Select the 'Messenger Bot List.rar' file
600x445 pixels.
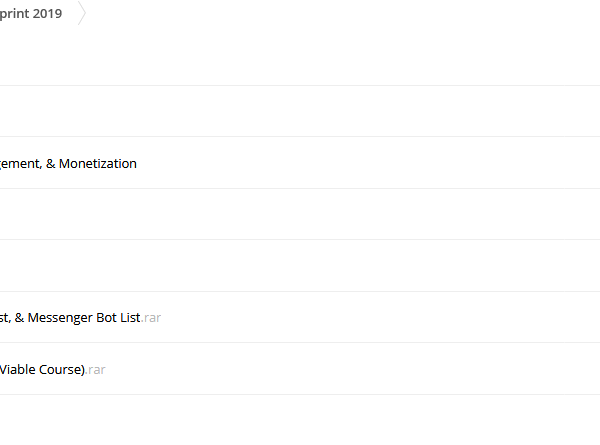coord(80,318)
